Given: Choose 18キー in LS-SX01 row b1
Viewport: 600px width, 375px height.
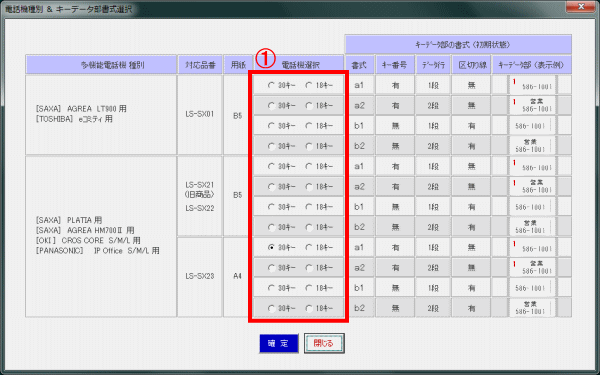Looking at the screenshot, I should pos(309,126).
